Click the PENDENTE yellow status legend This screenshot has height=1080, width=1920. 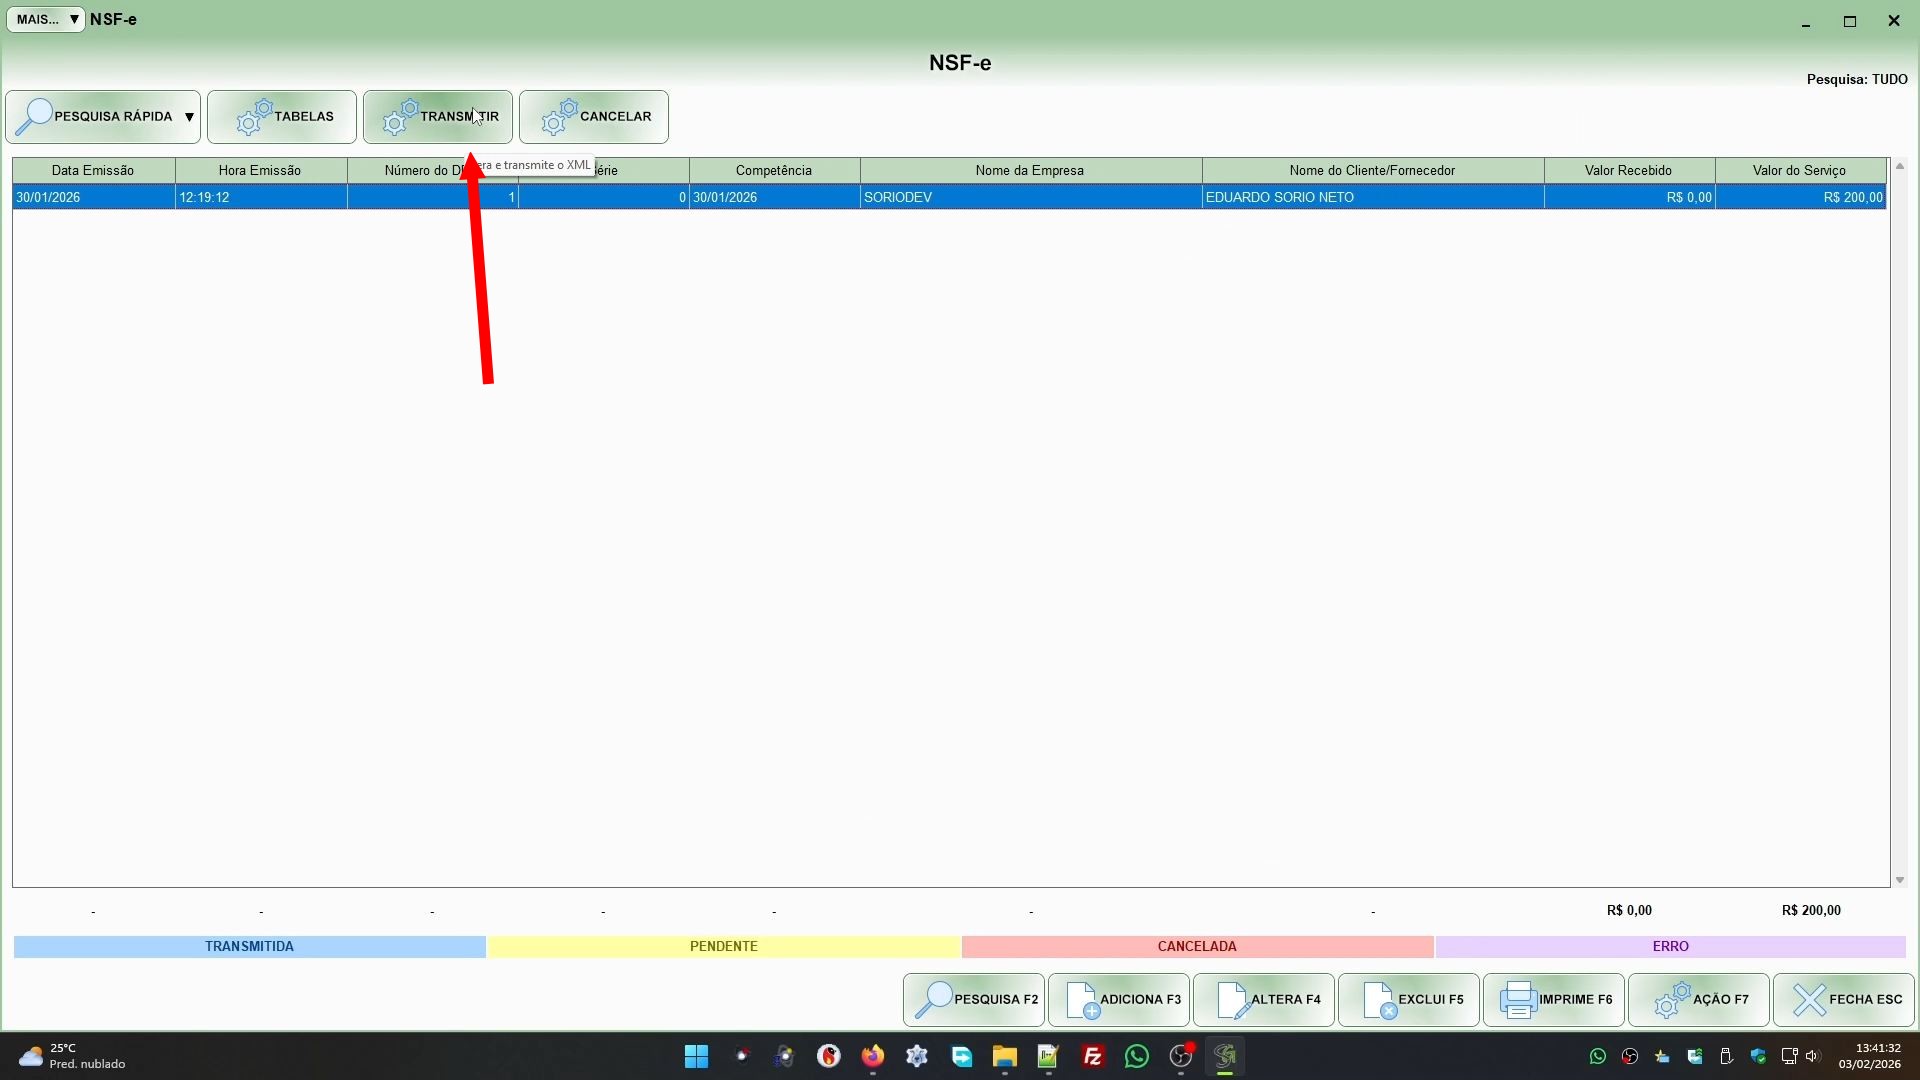[723, 946]
